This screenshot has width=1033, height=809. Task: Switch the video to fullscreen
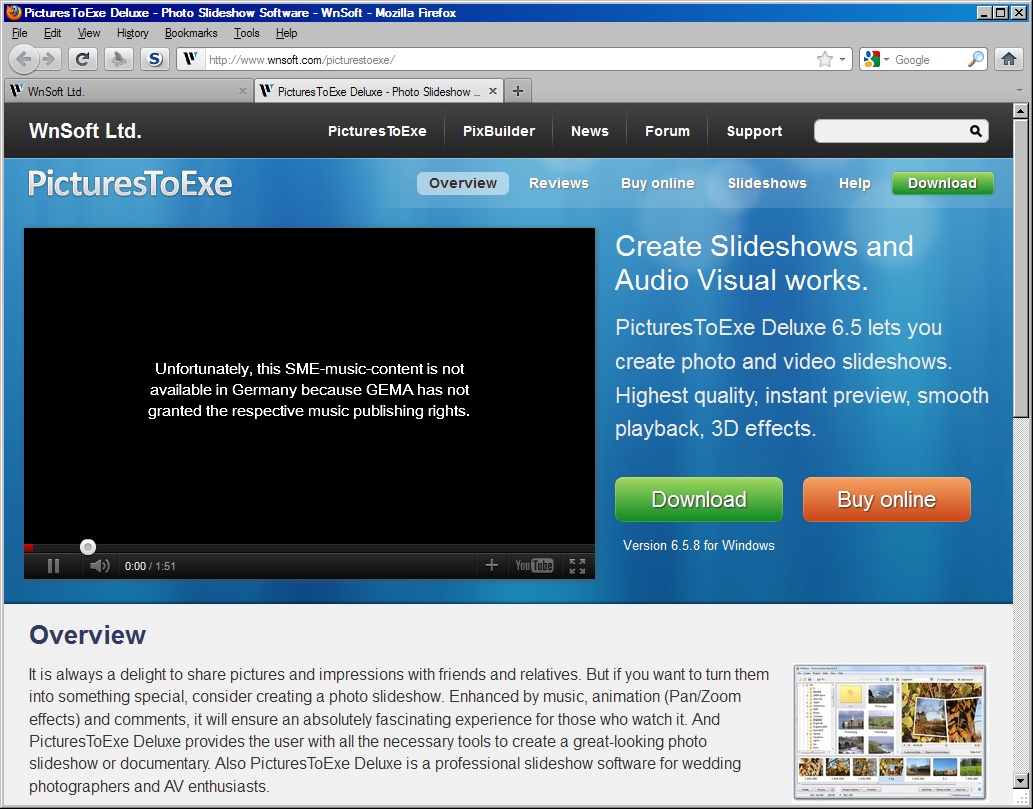click(x=577, y=566)
